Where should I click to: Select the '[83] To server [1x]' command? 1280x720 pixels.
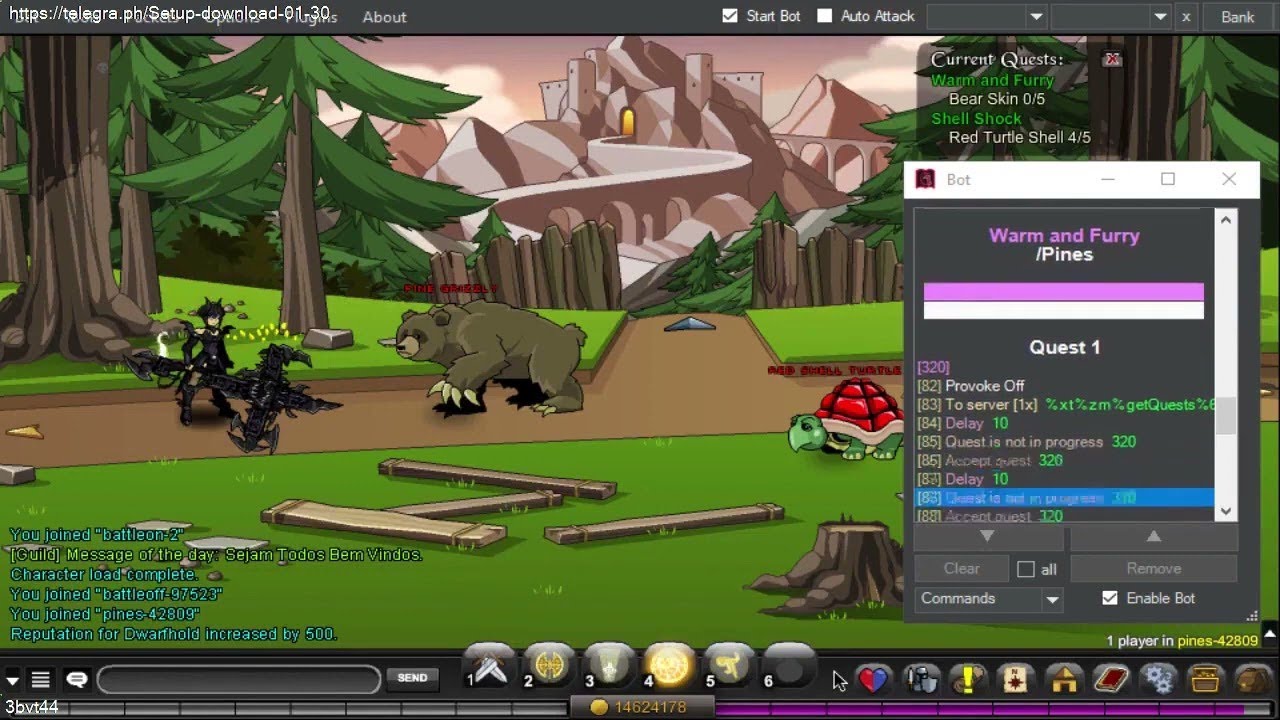click(x=1065, y=405)
